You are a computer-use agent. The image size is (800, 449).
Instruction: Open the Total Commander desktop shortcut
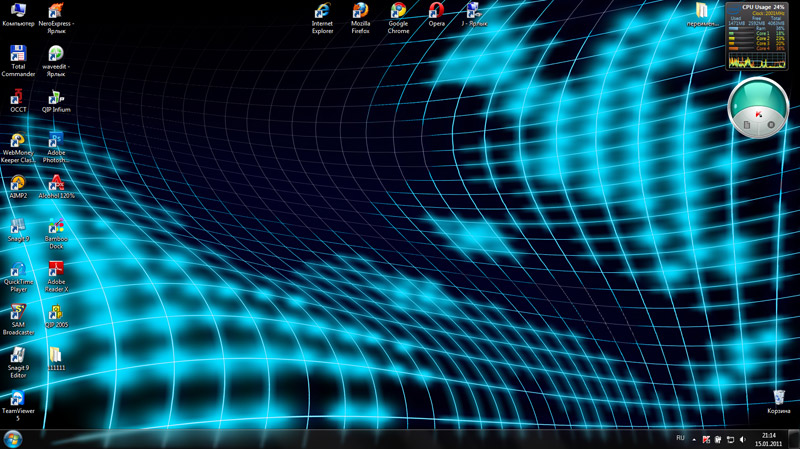pyautogui.click(x=18, y=55)
